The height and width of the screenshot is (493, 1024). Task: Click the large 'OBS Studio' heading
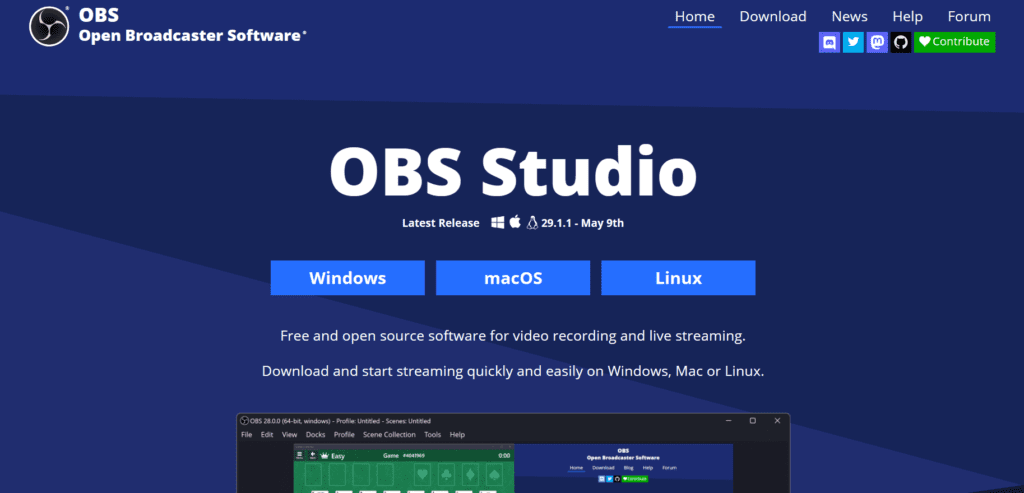point(513,172)
